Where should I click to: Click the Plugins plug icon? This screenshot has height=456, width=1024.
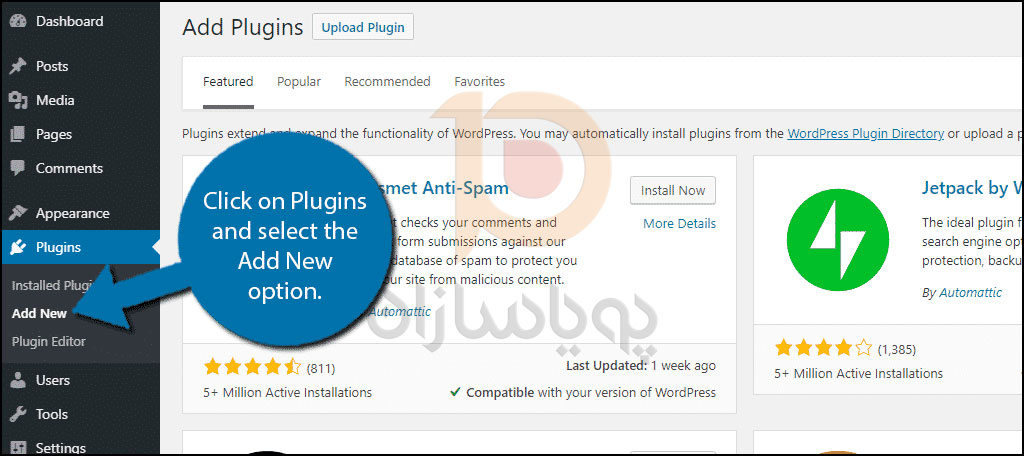click(18, 247)
